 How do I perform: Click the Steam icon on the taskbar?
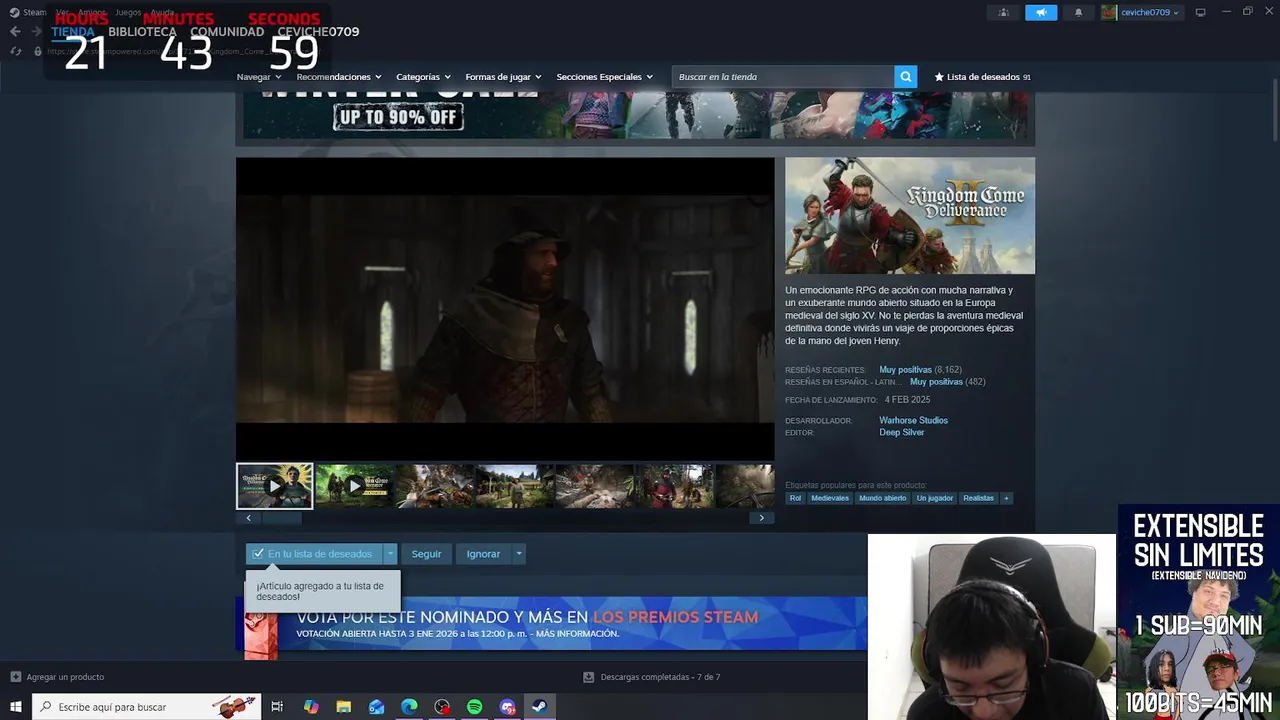click(x=539, y=707)
